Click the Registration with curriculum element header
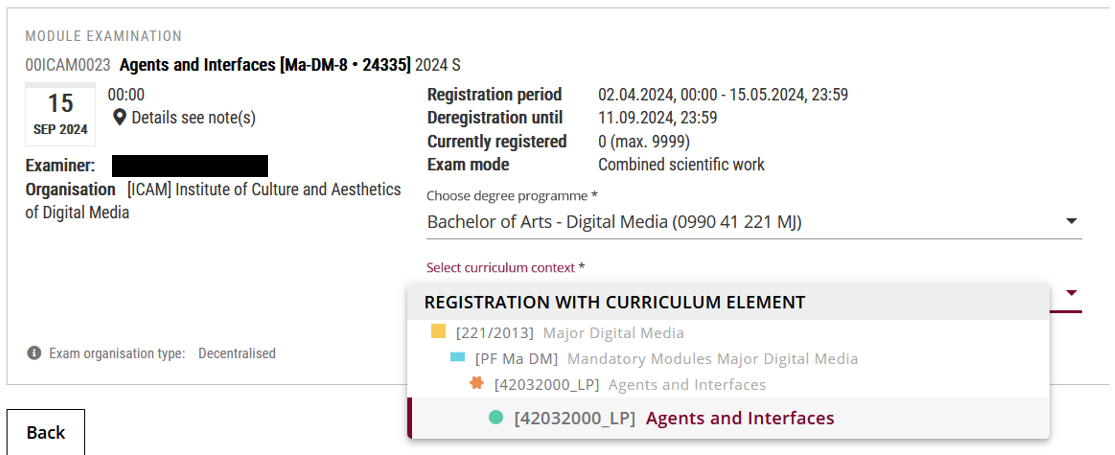Screen dimensions: 1115x455 pos(614,302)
